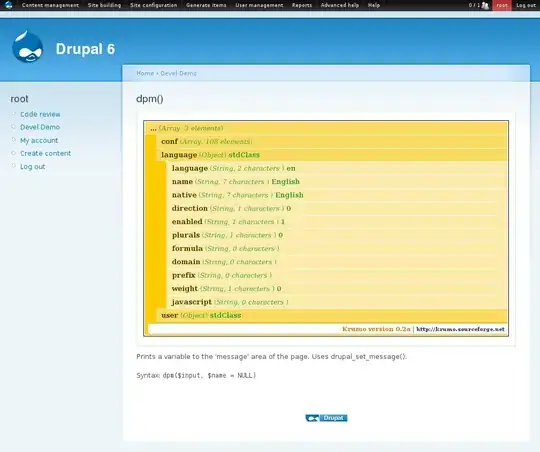This screenshot has width=540, height=452.
Task: Click the weight string row
Action: (x=337, y=289)
